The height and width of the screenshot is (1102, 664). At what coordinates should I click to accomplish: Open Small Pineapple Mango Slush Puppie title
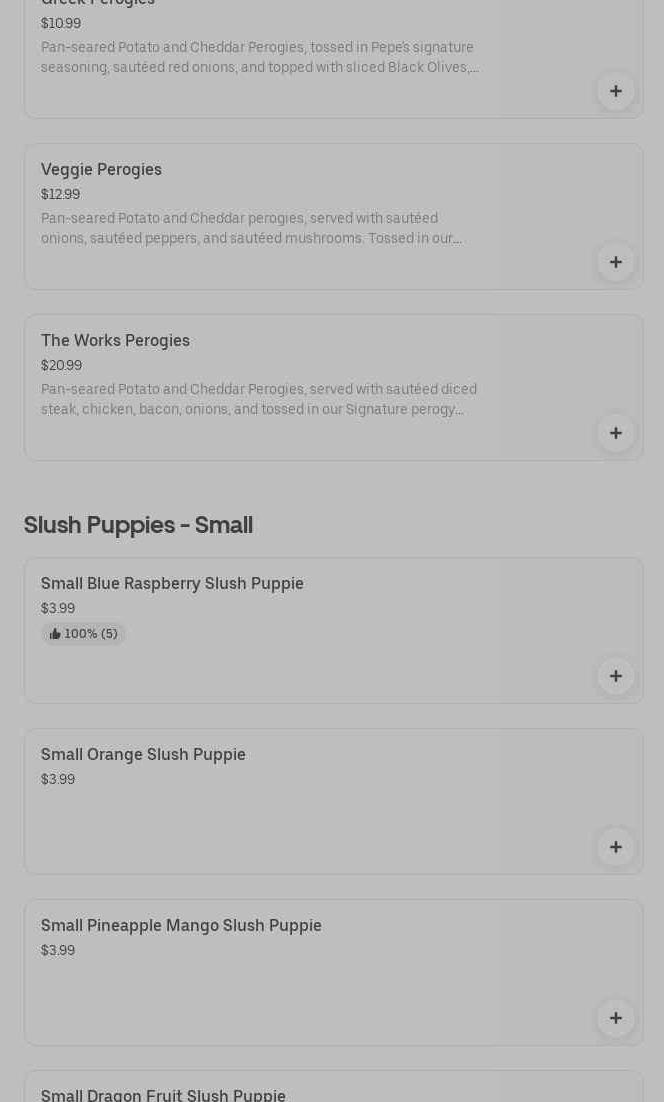181,925
